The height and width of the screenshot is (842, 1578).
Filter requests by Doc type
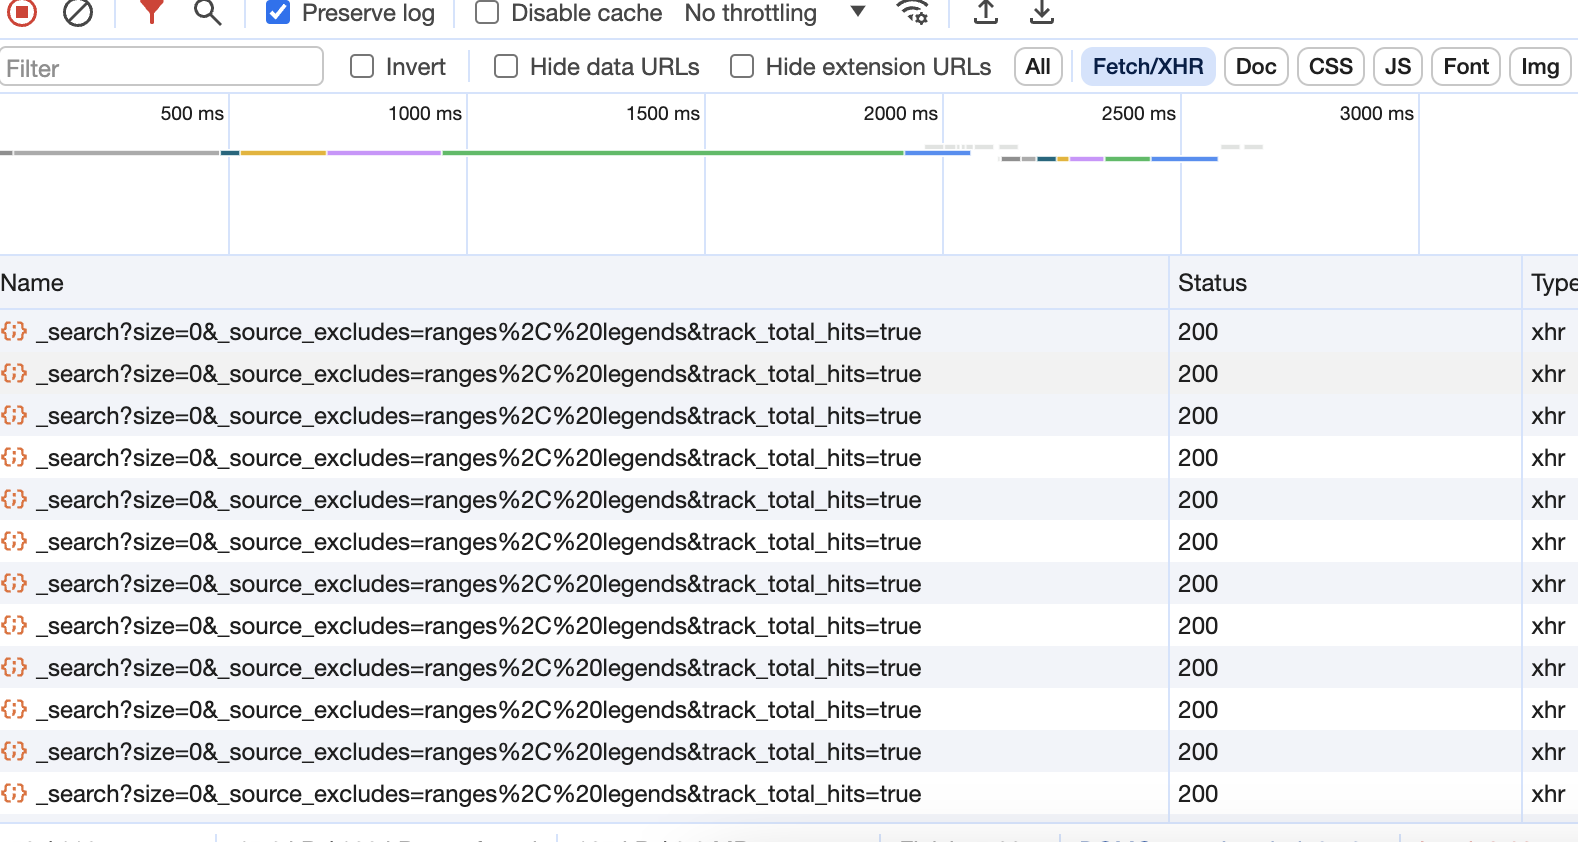(x=1256, y=67)
